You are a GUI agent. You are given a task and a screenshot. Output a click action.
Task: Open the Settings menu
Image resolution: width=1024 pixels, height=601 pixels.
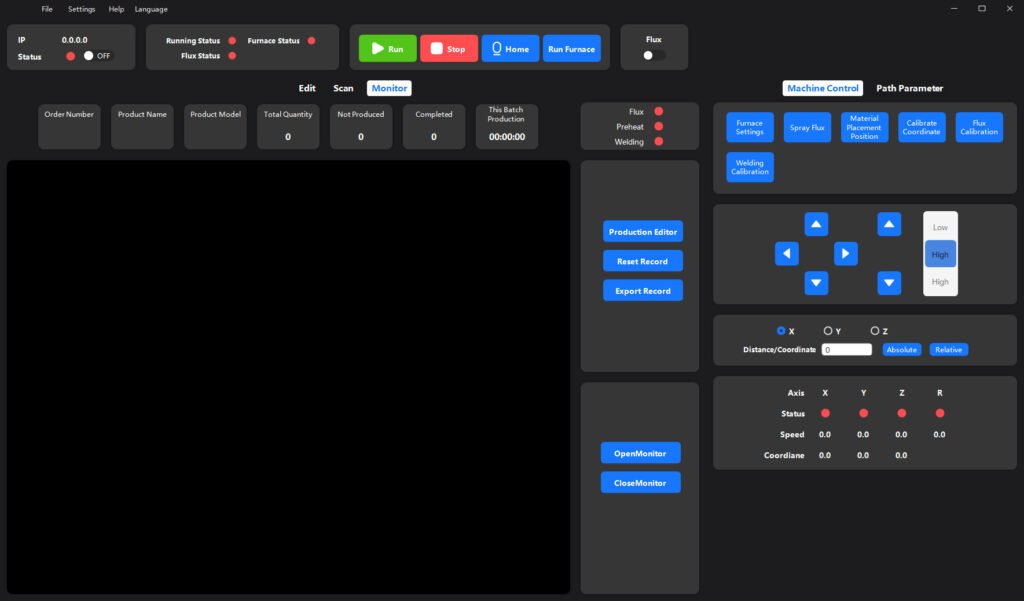pyautogui.click(x=82, y=9)
